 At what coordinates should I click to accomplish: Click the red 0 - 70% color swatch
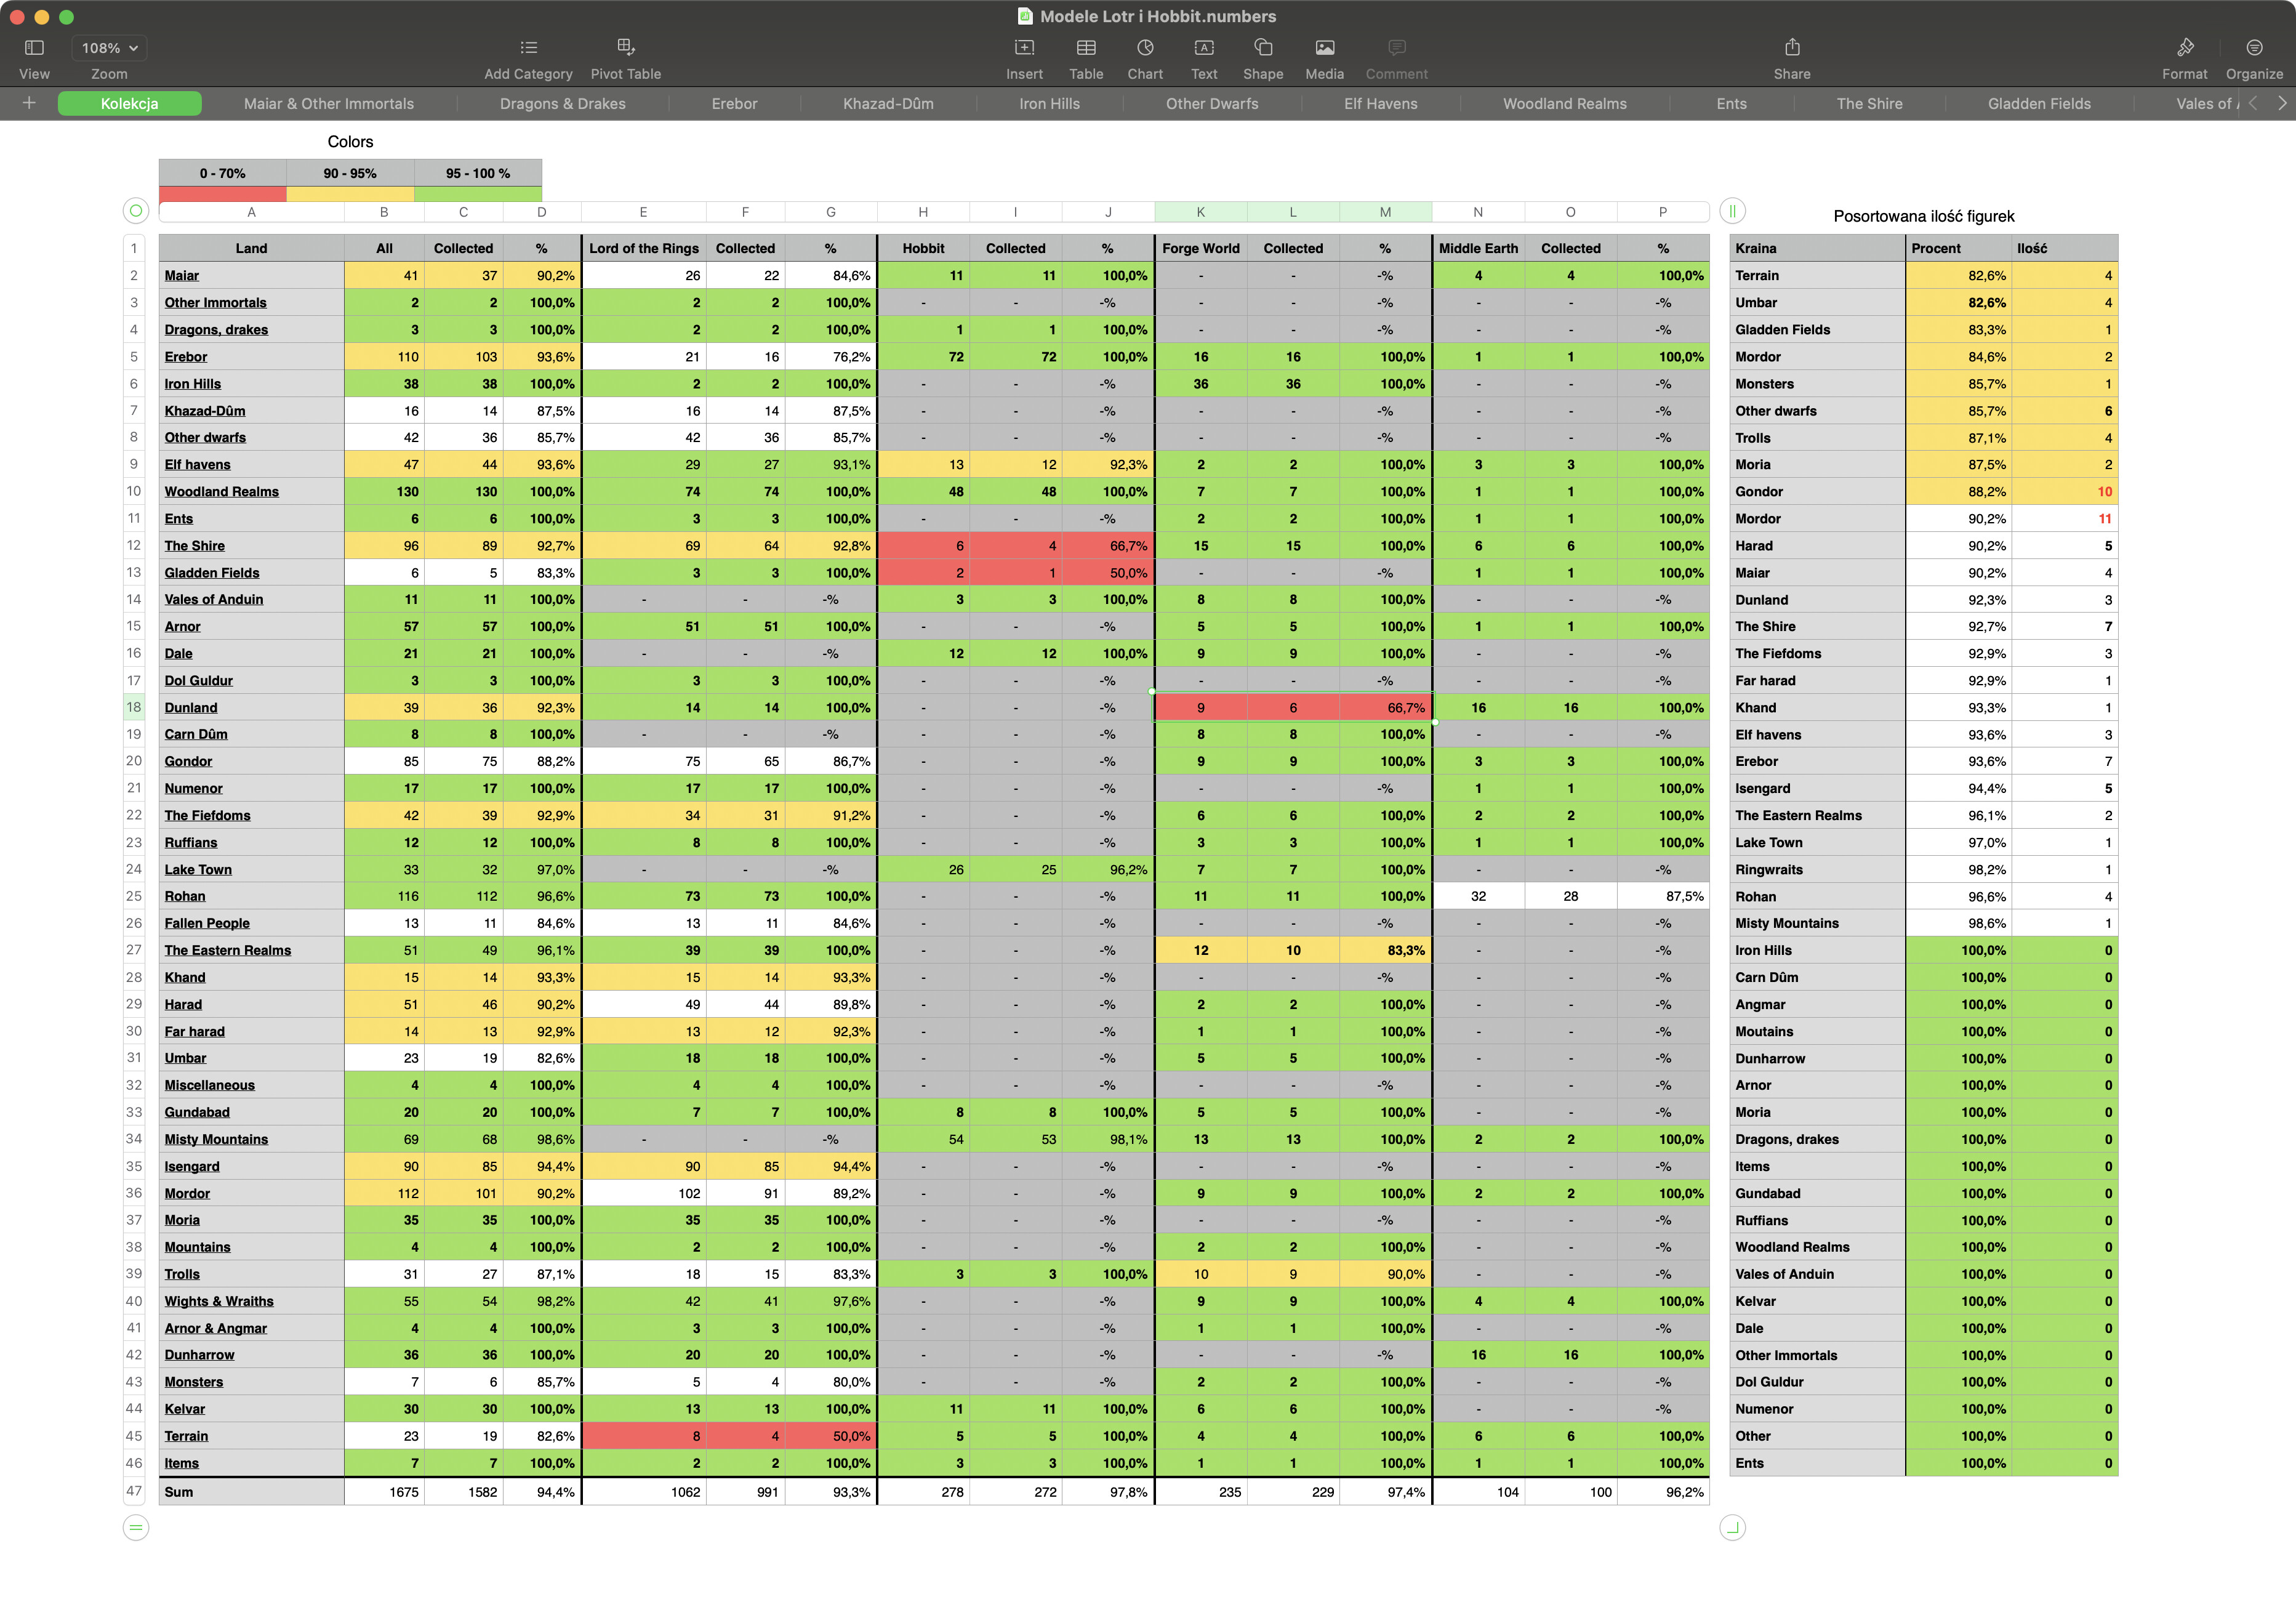(x=222, y=194)
